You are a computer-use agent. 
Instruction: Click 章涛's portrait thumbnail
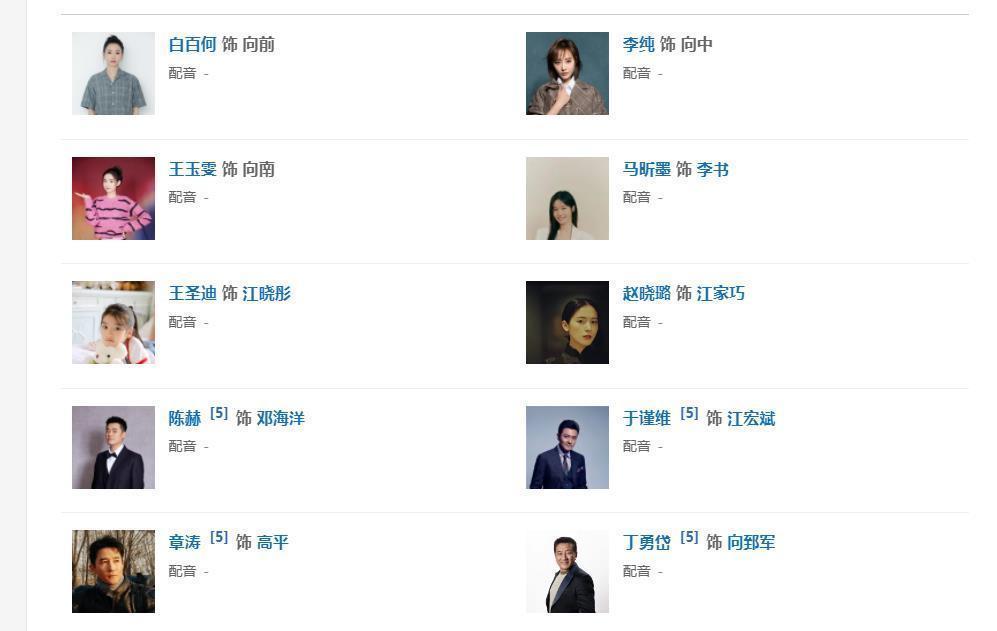coord(113,571)
